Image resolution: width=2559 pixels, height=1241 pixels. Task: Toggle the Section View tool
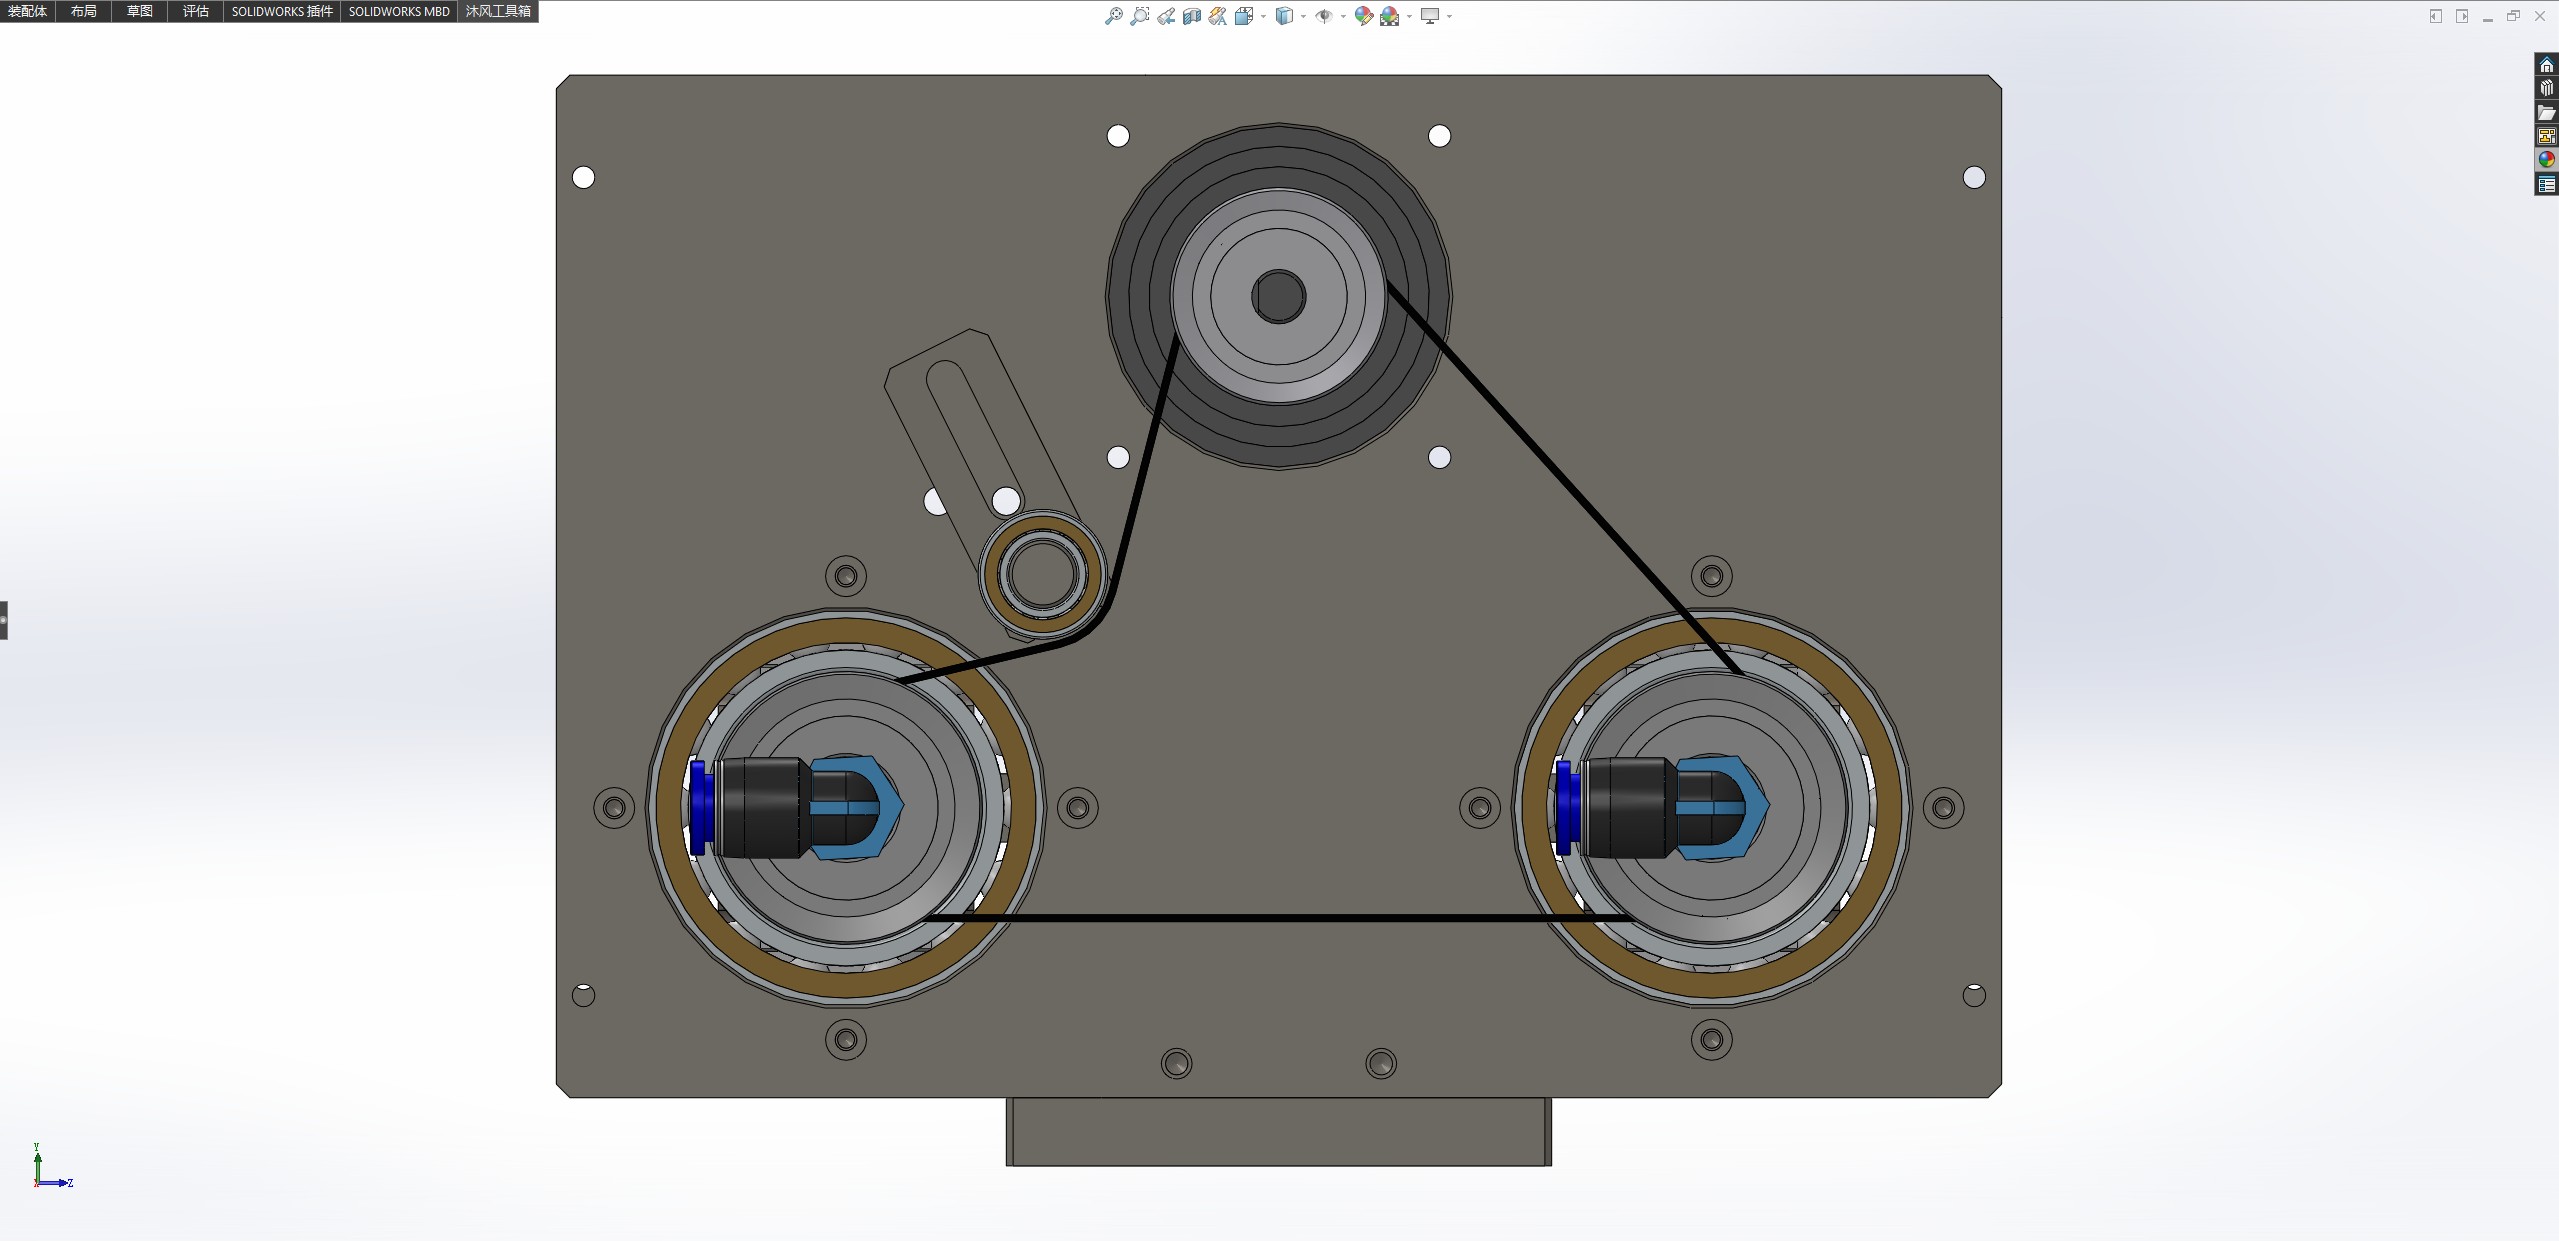(1192, 16)
